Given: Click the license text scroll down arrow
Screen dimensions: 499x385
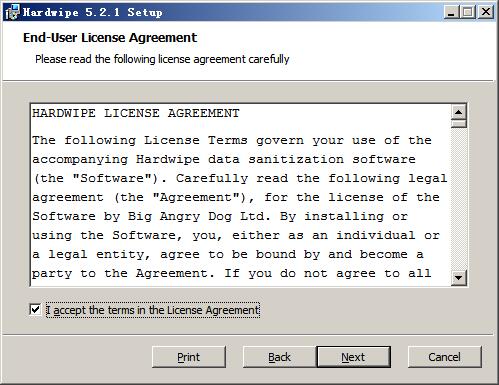Looking at the screenshot, I should [459, 277].
